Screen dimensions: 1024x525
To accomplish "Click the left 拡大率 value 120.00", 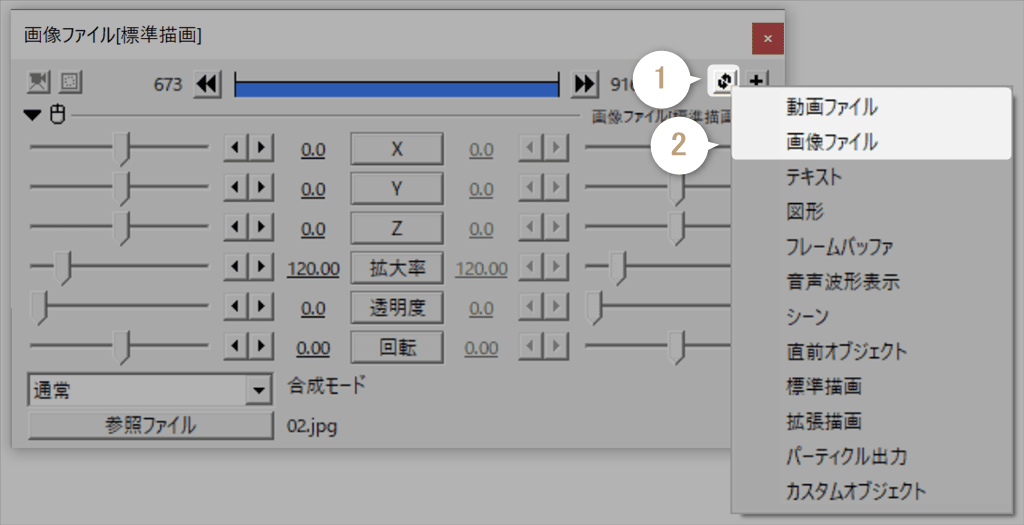I will (x=313, y=269).
